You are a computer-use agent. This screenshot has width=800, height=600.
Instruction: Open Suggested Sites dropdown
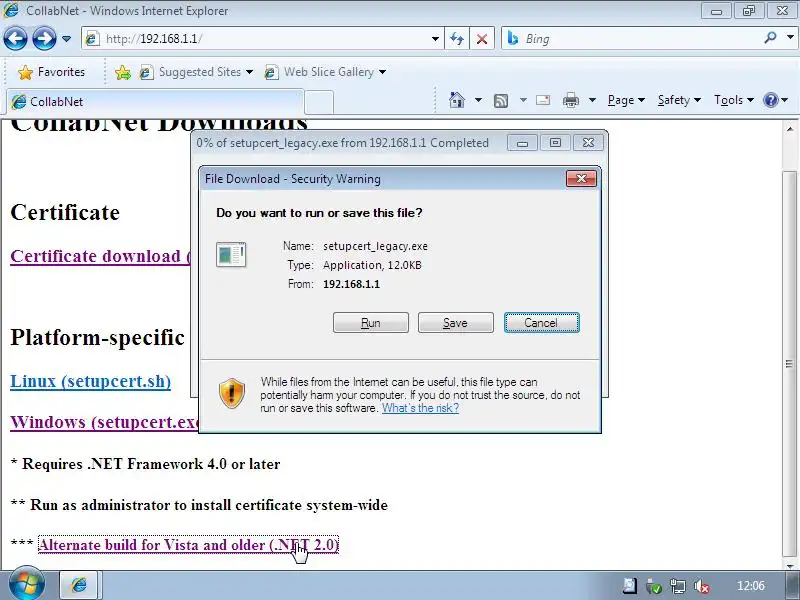pyautogui.click(x=196, y=72)
